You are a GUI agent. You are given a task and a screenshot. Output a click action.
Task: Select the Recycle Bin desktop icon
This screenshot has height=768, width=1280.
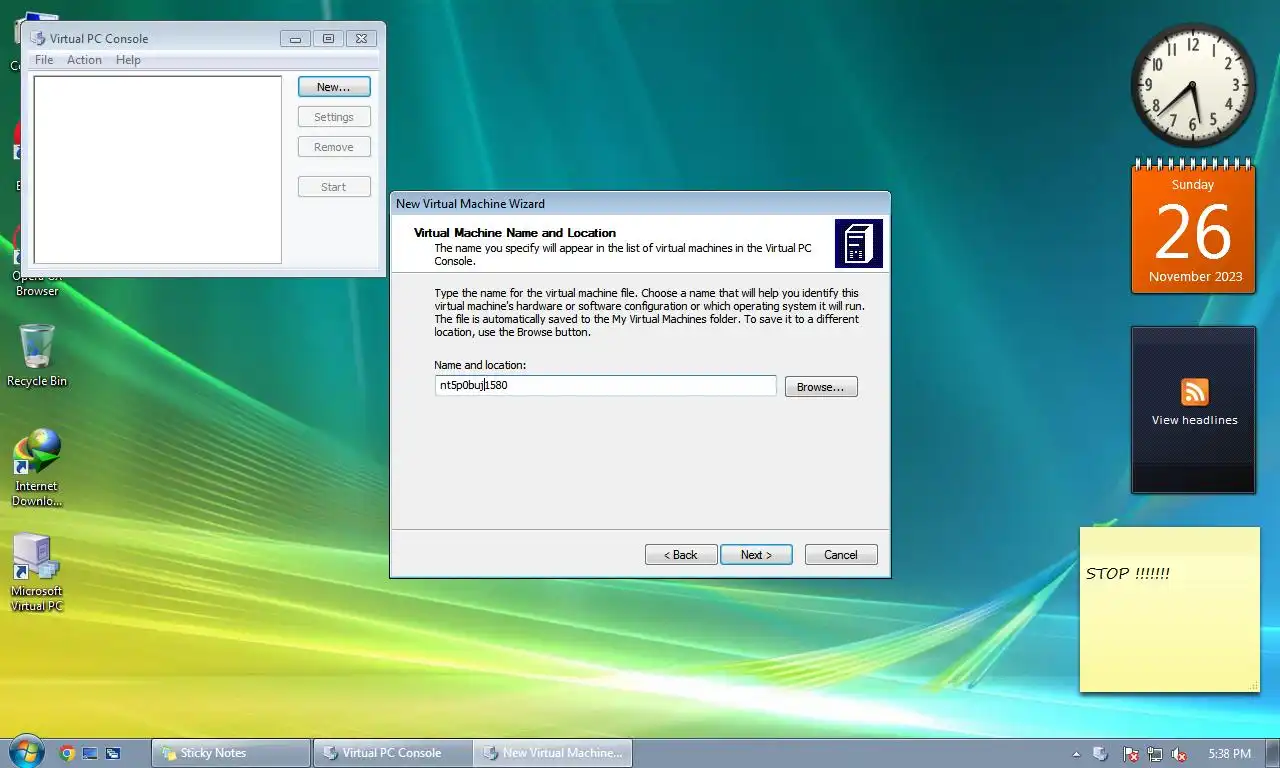[x=37, y=356]
